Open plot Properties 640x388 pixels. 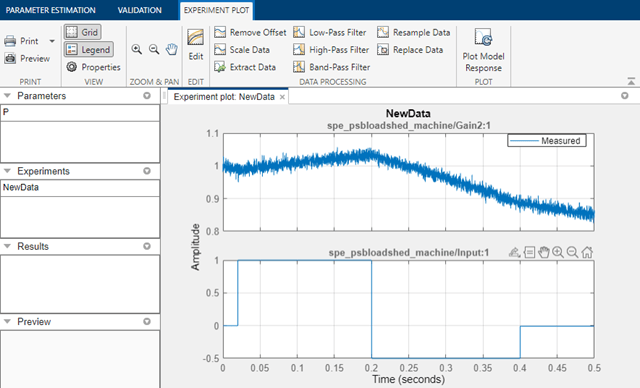[93, 67]
